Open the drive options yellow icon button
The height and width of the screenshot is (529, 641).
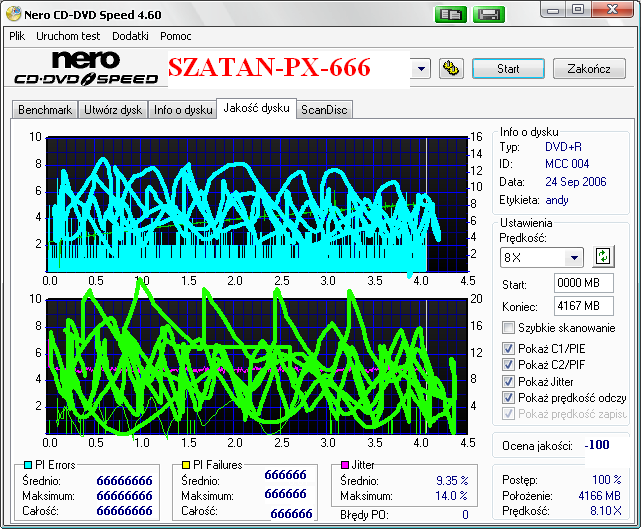[451, 68]
